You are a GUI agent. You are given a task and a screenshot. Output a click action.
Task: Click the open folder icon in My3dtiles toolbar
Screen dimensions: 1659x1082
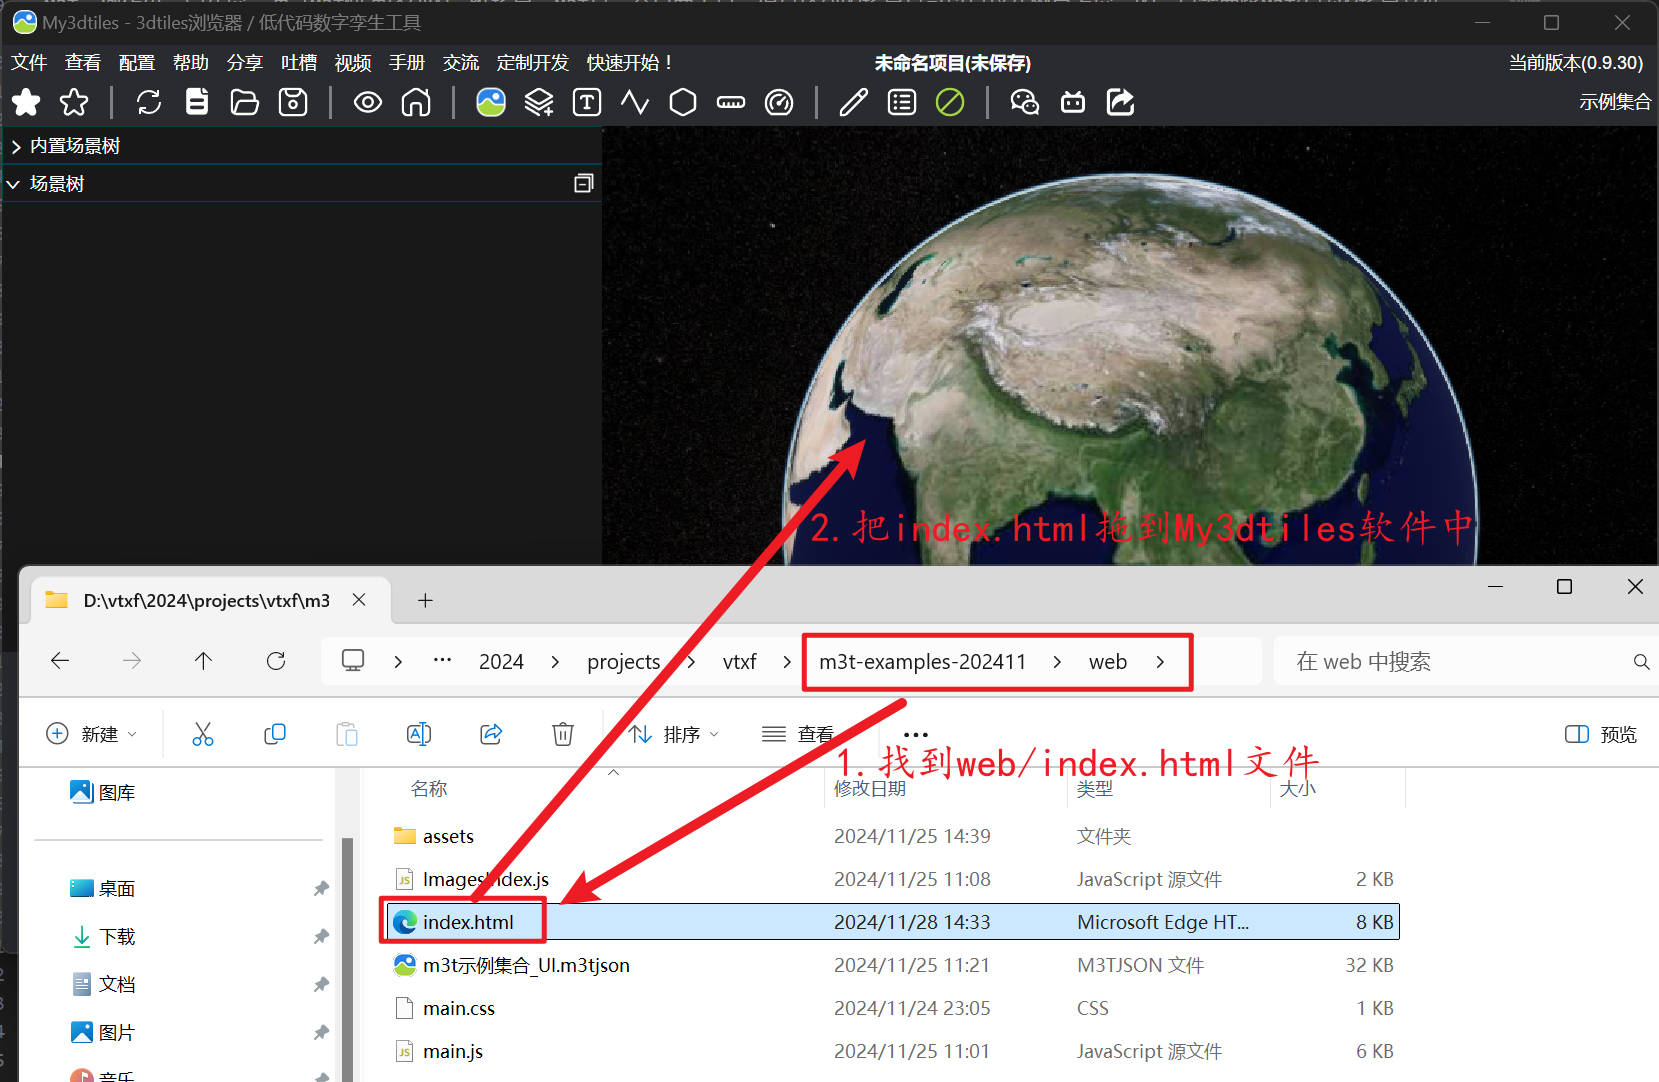(x=245, y=102)
